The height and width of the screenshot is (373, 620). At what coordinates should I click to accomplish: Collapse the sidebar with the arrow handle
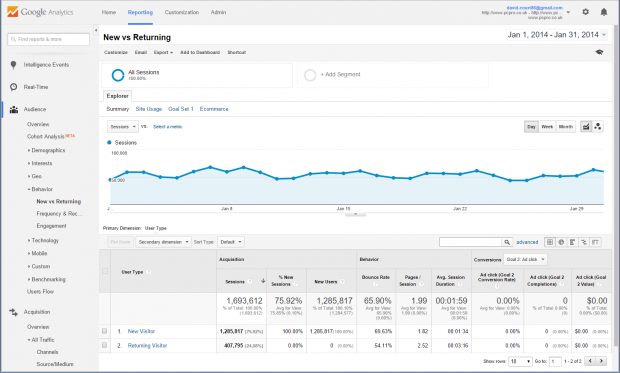(x=96, y=30)
